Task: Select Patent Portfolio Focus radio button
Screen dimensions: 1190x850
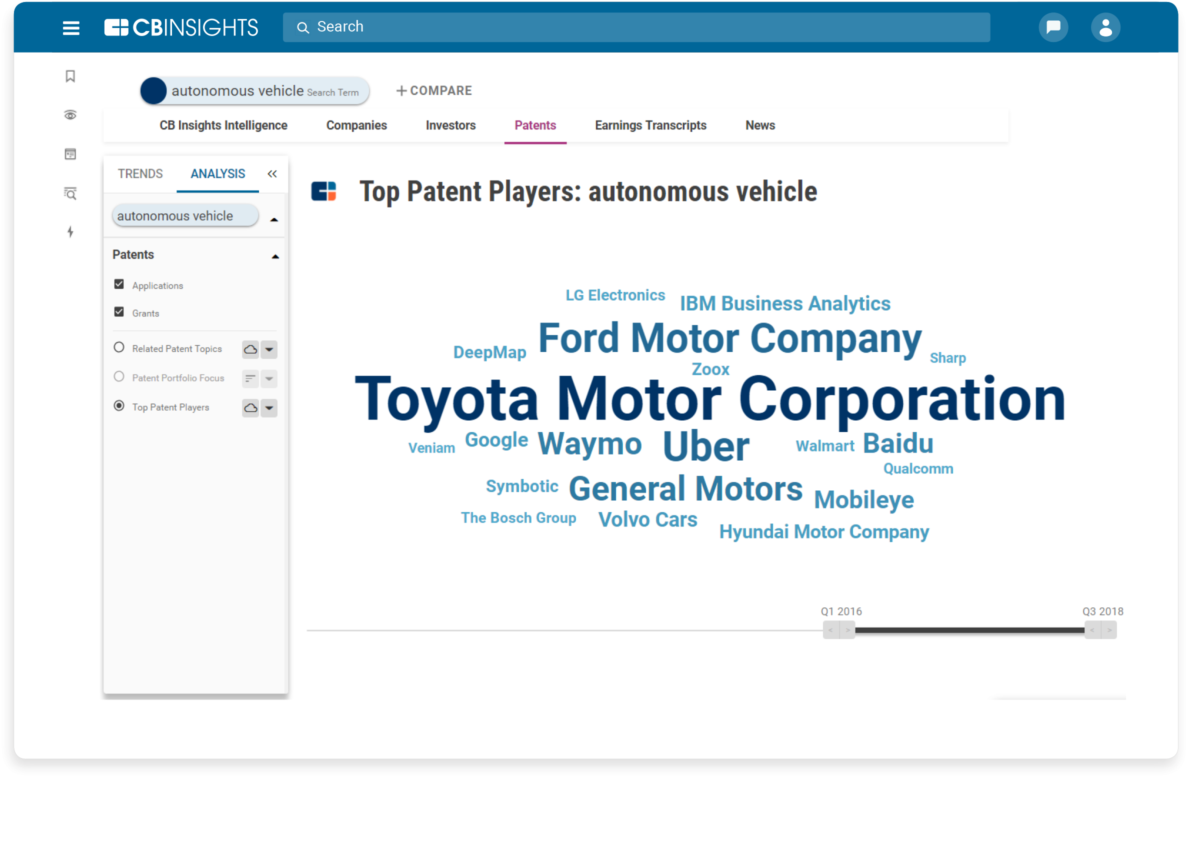Action: pyautogui.click(x=119, y=376)
